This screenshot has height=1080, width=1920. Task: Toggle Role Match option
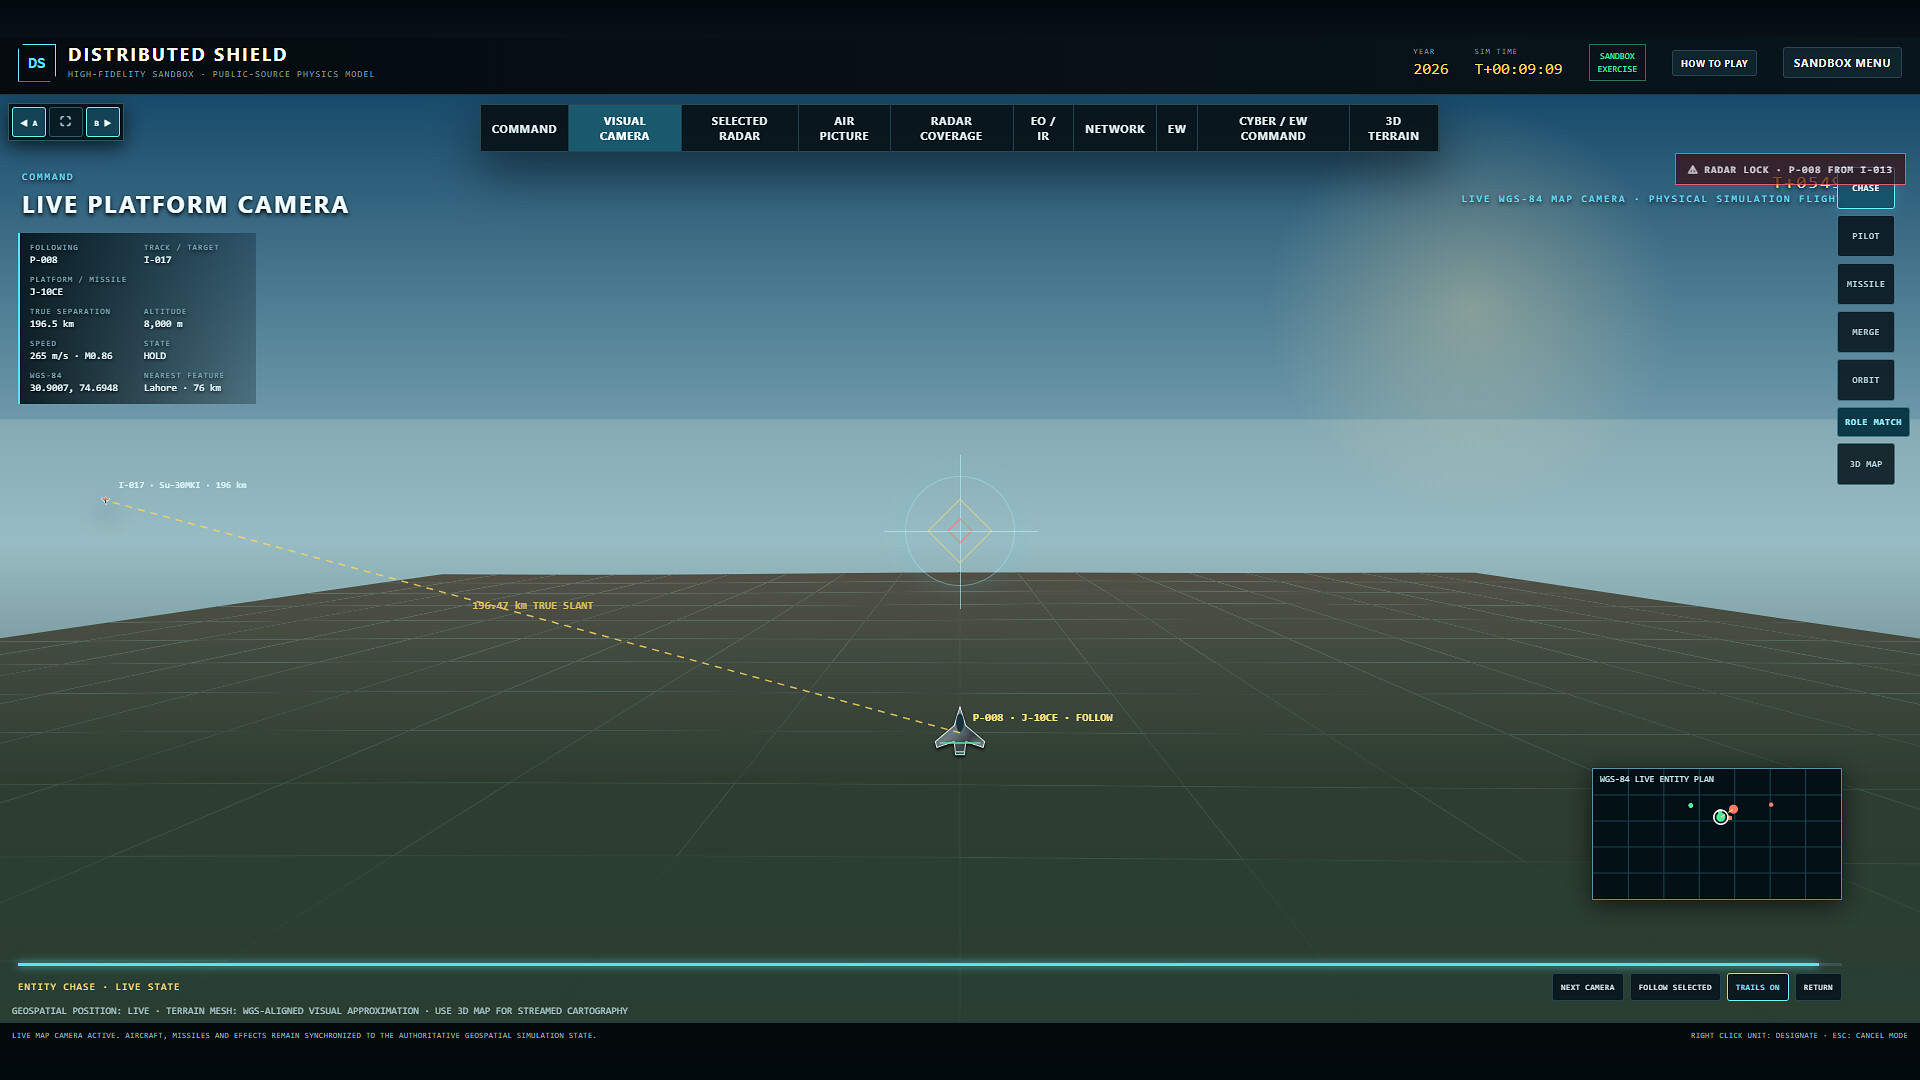click(1873, 422)
